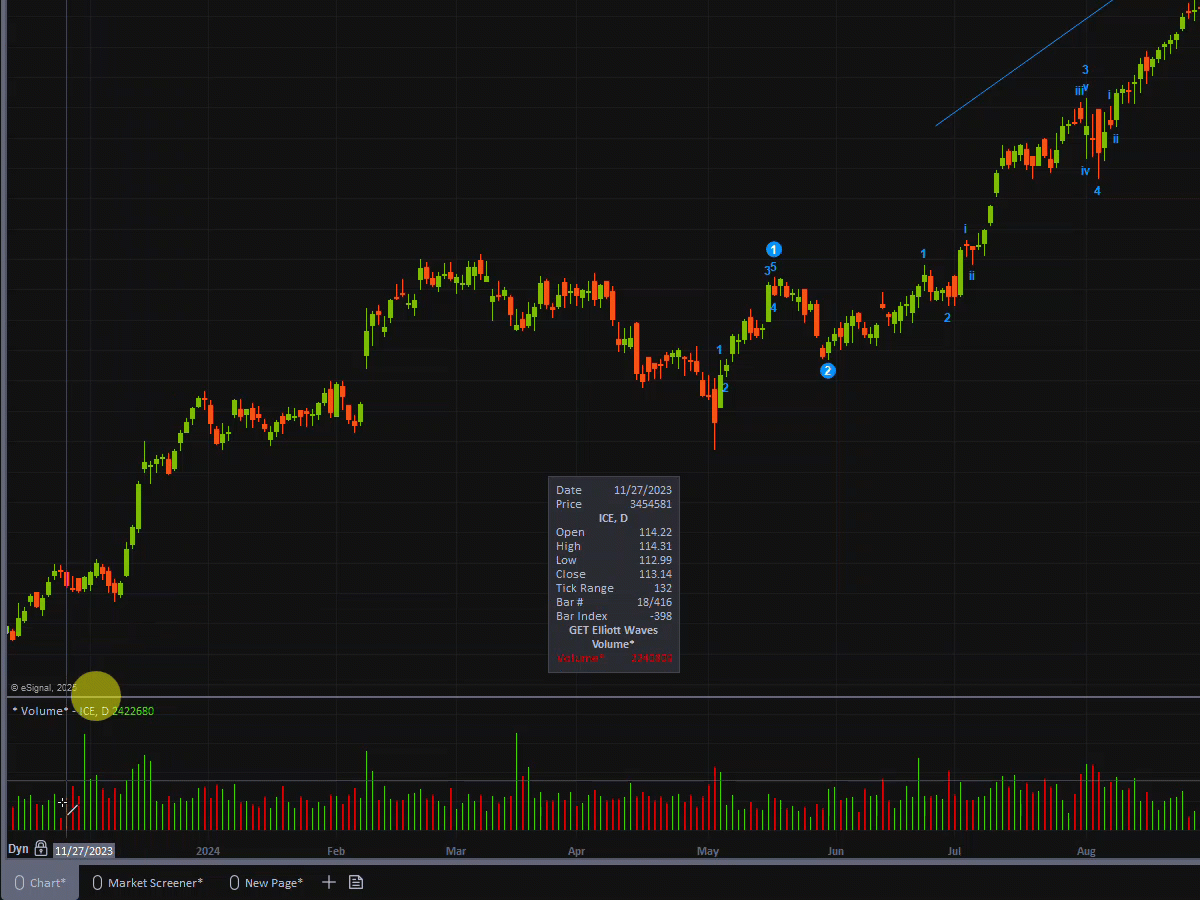
Task: Switch to the Market Screener tab
Action: (x=155, y=883)
